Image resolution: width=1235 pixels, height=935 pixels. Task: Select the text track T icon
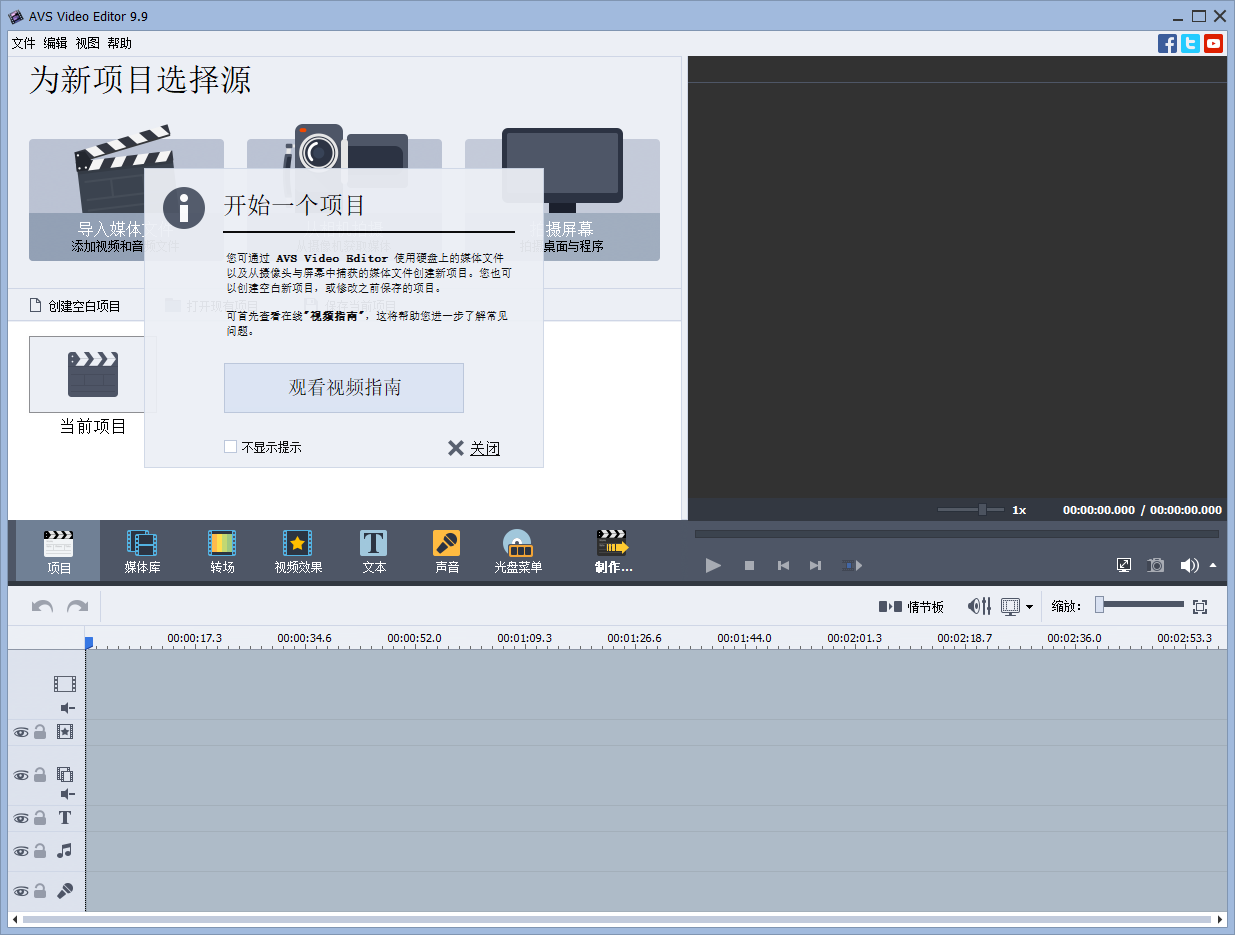(65, 818)
